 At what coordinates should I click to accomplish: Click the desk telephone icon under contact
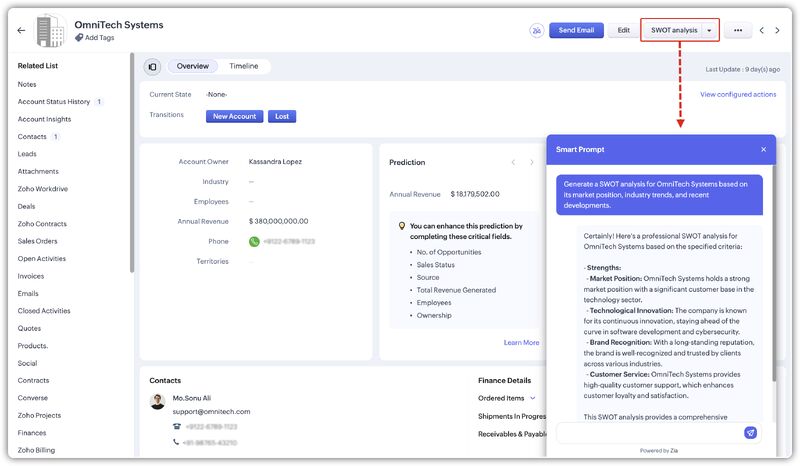click(x=177, y=426)
